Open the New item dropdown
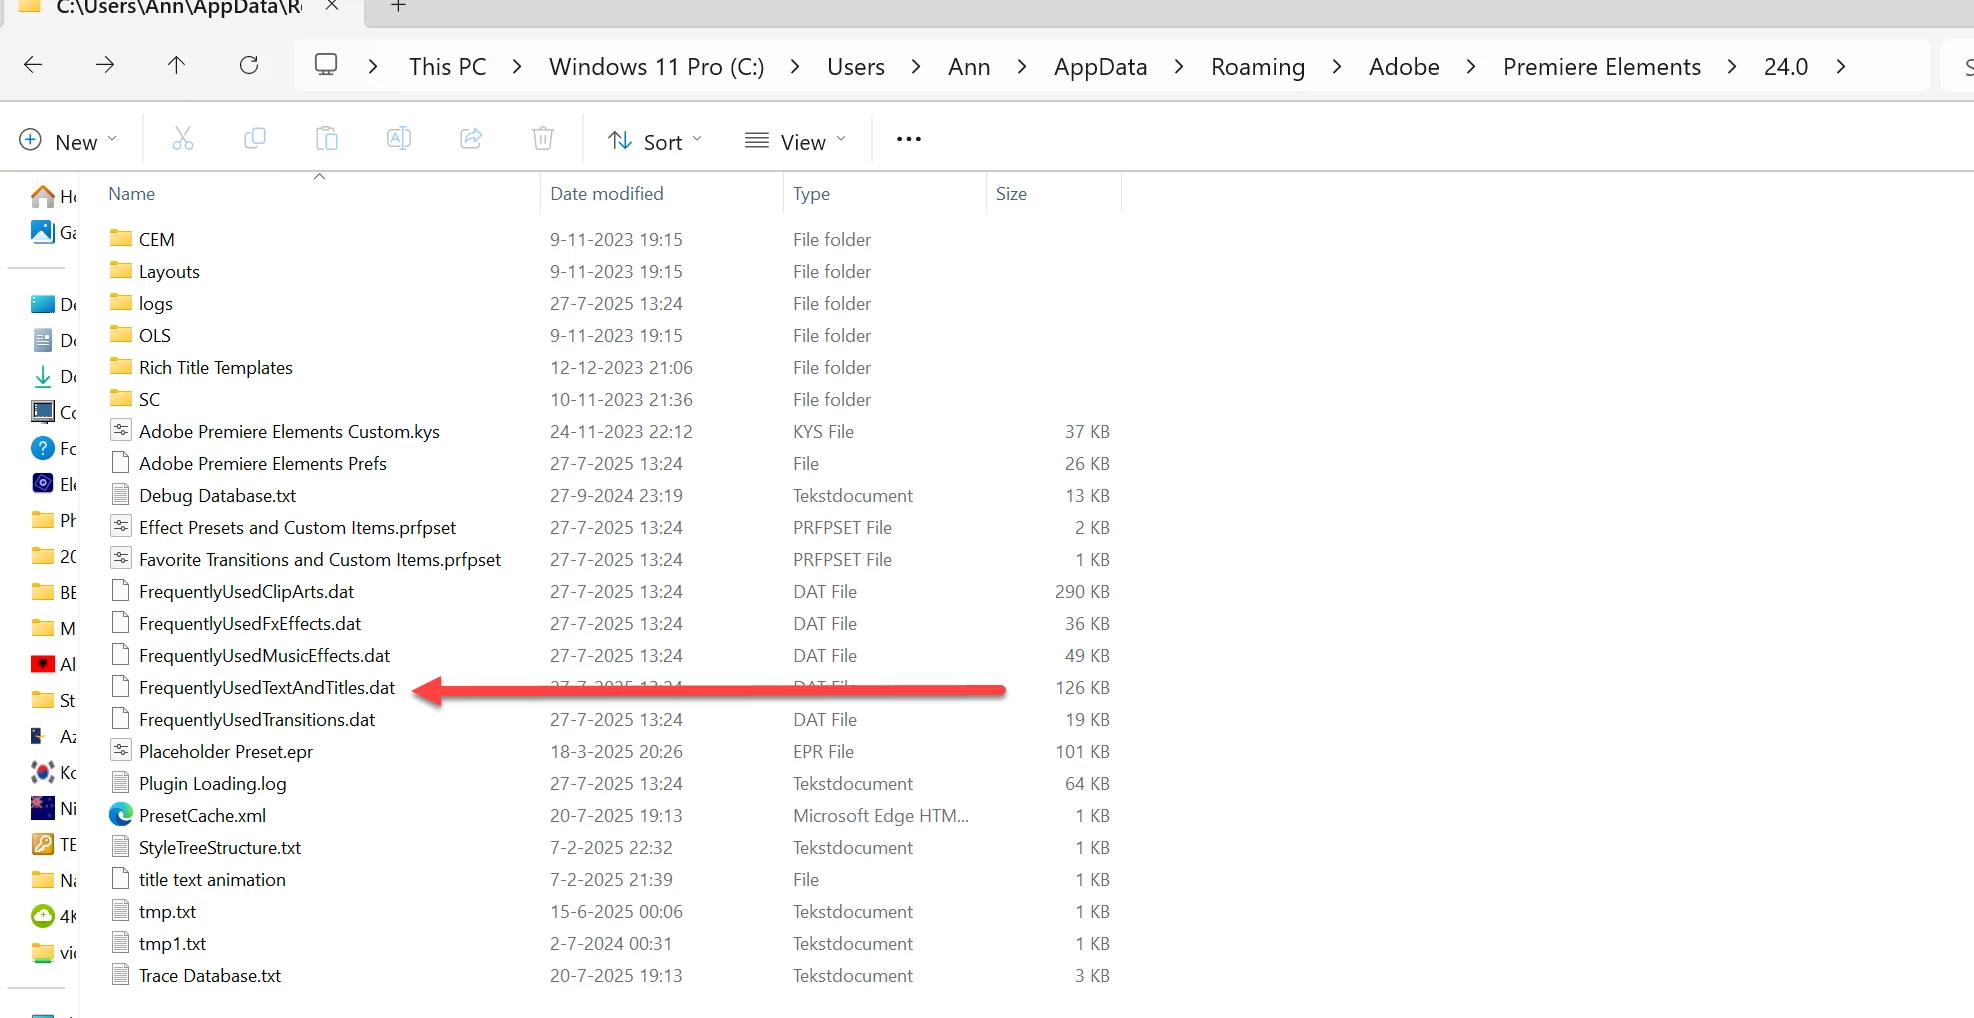 69,141
